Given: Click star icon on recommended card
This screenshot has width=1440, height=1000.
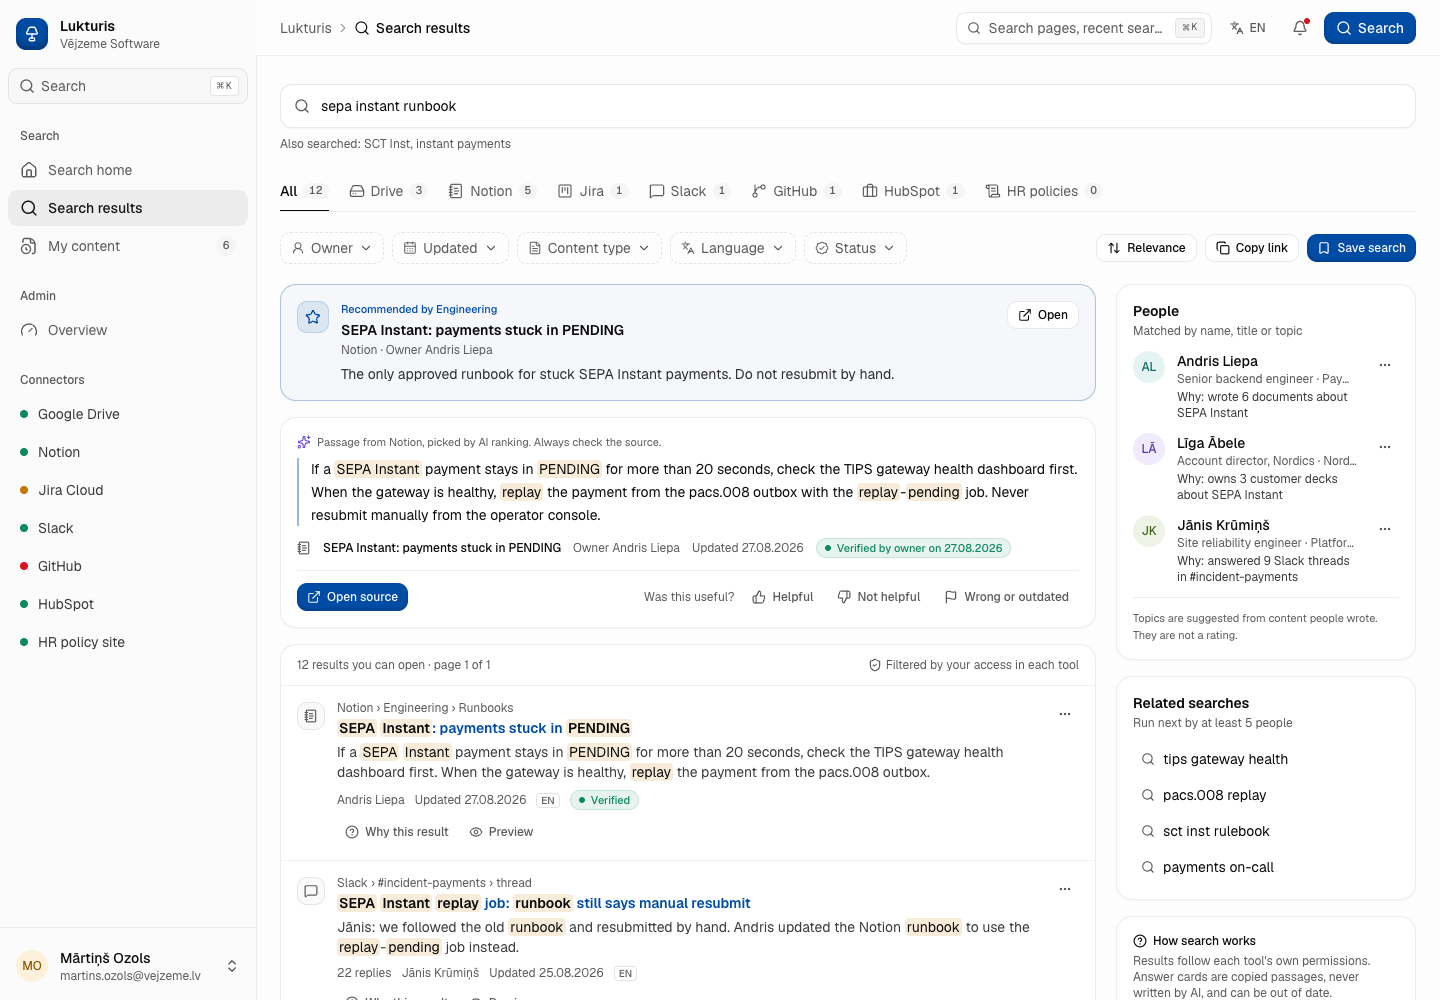Looking at the screenshot, I should (x=313, y=317).
